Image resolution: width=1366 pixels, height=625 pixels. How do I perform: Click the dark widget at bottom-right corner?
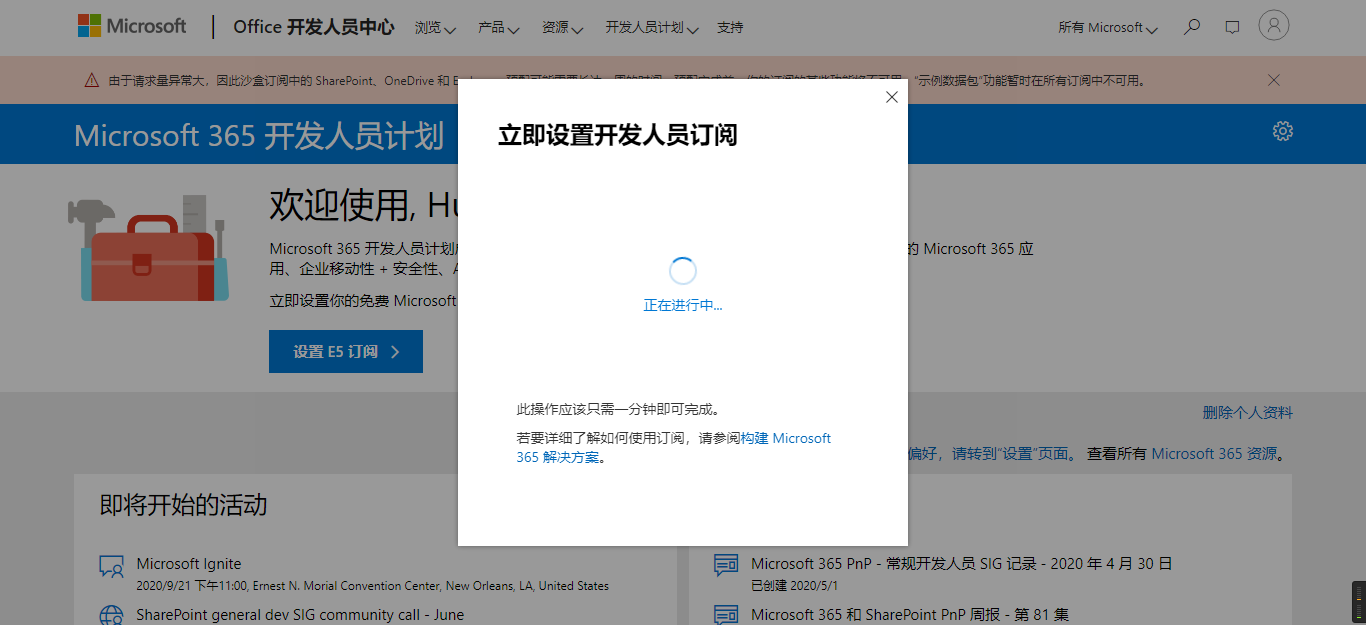tap(1358, 603)
